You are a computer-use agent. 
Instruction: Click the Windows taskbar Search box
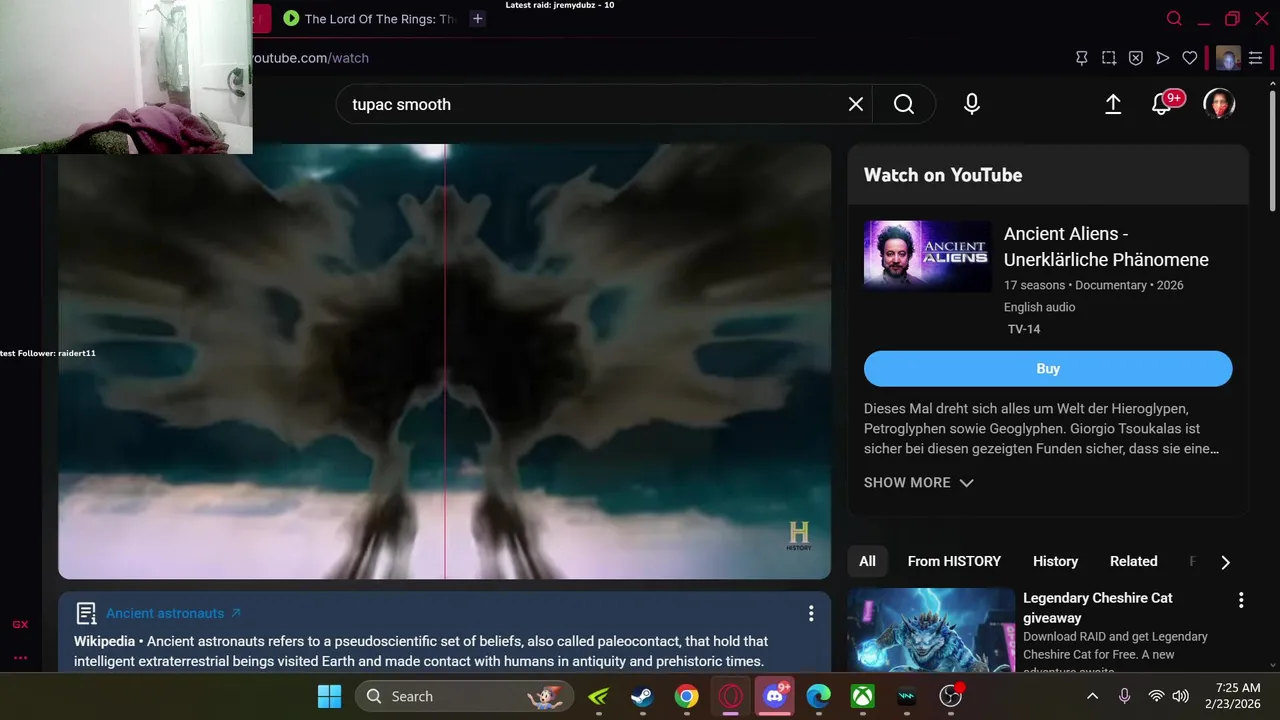click(465, 696)
